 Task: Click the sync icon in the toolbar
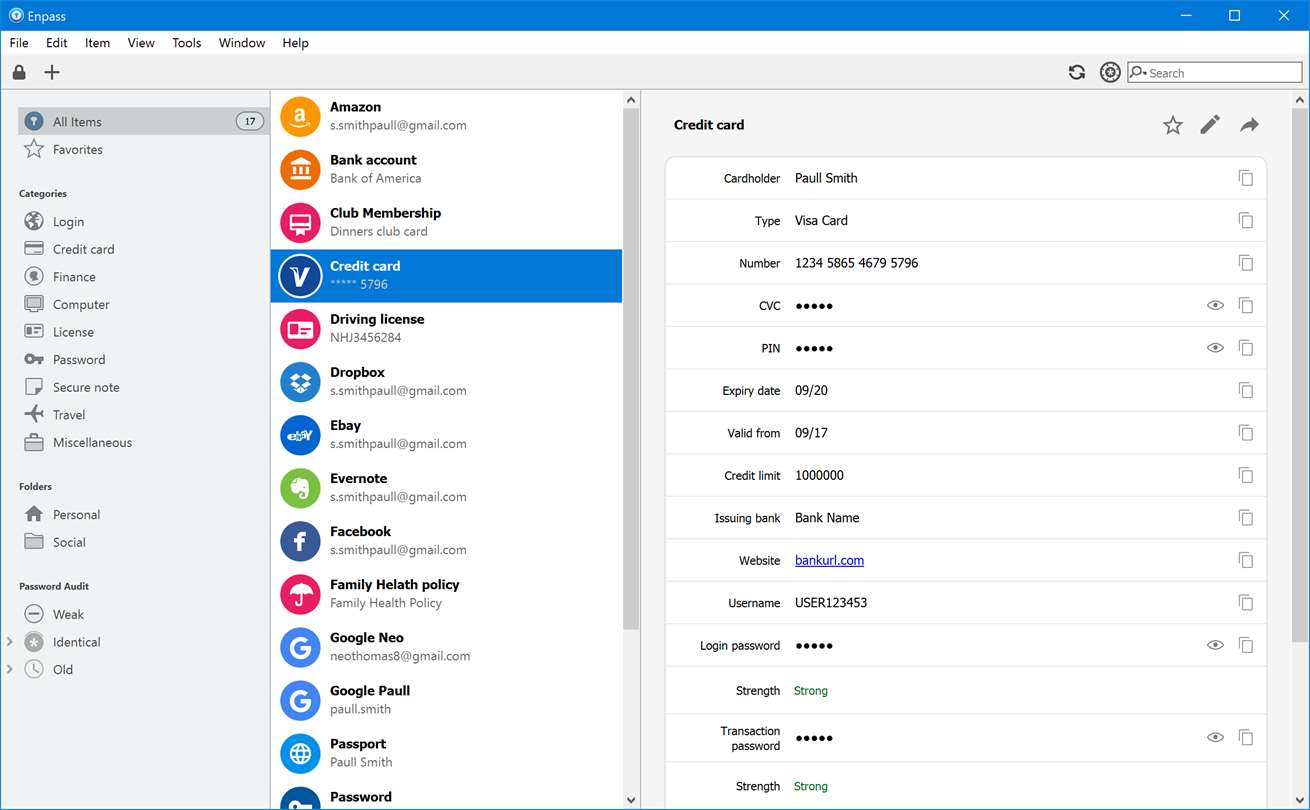[1077, 72]
